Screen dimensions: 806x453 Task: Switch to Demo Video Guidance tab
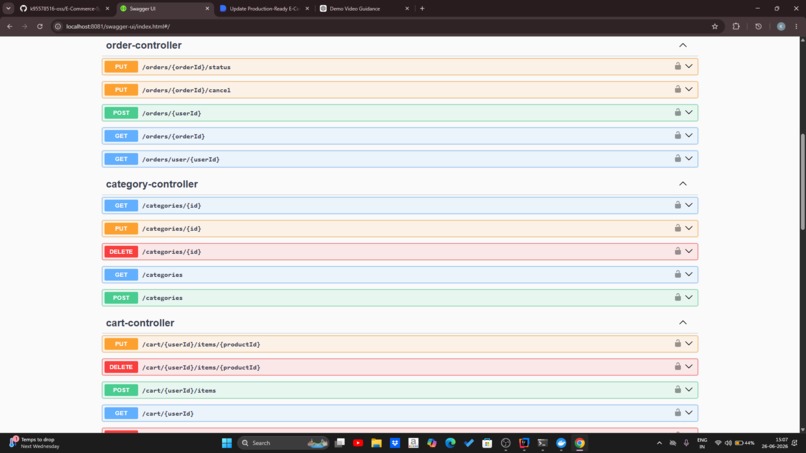pos(363,9)
